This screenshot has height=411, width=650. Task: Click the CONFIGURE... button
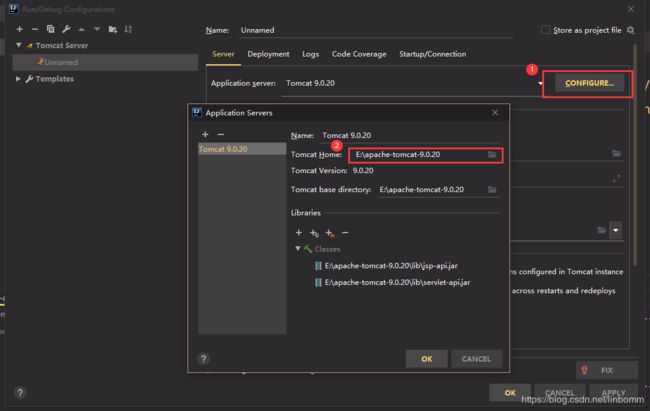(x=589, y=83)
